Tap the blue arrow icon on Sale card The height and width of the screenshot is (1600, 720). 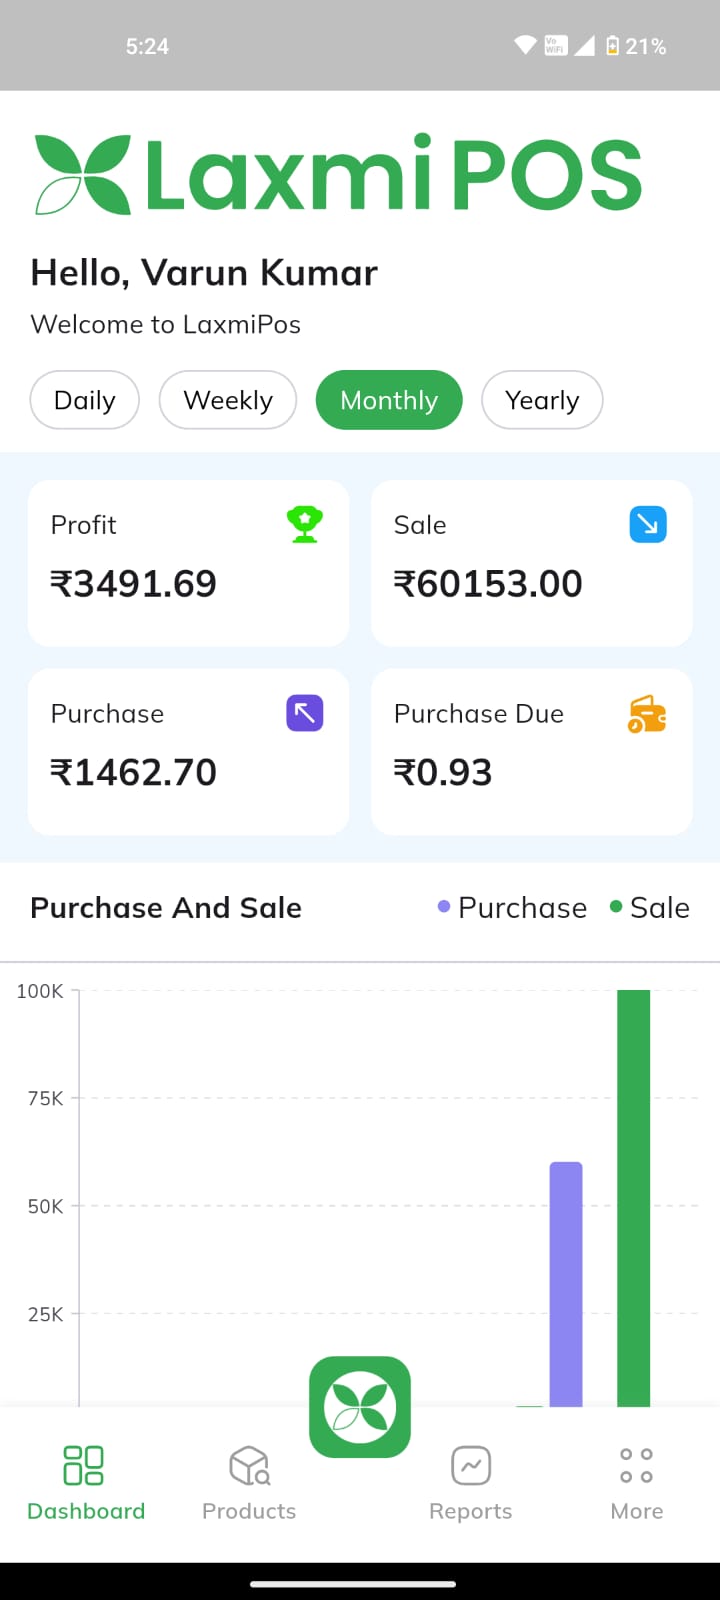pyautogui.click(x=648, y=524)
